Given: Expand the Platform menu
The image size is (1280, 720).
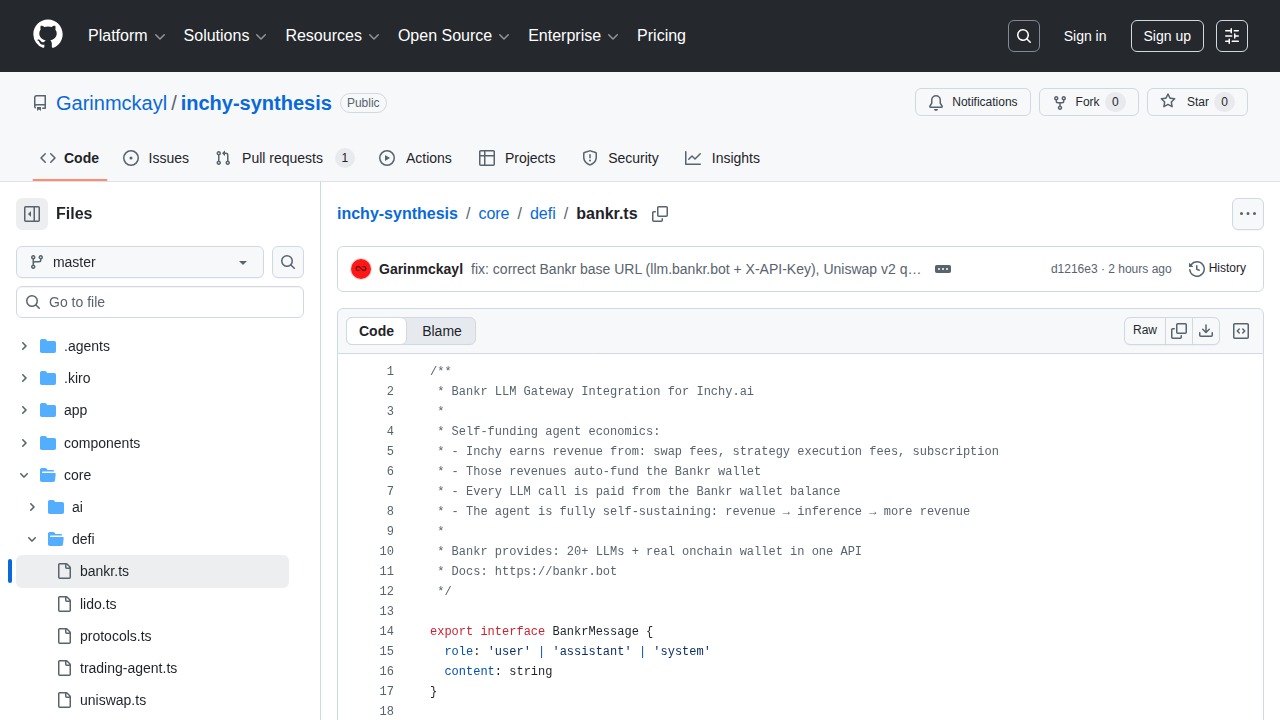Looking at the screenshot, I should (126, 36).
